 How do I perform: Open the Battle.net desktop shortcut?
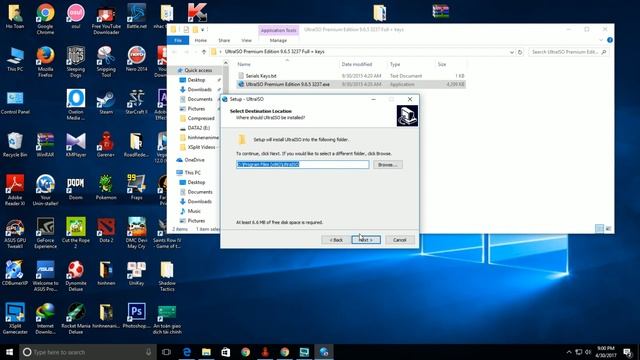136,16
